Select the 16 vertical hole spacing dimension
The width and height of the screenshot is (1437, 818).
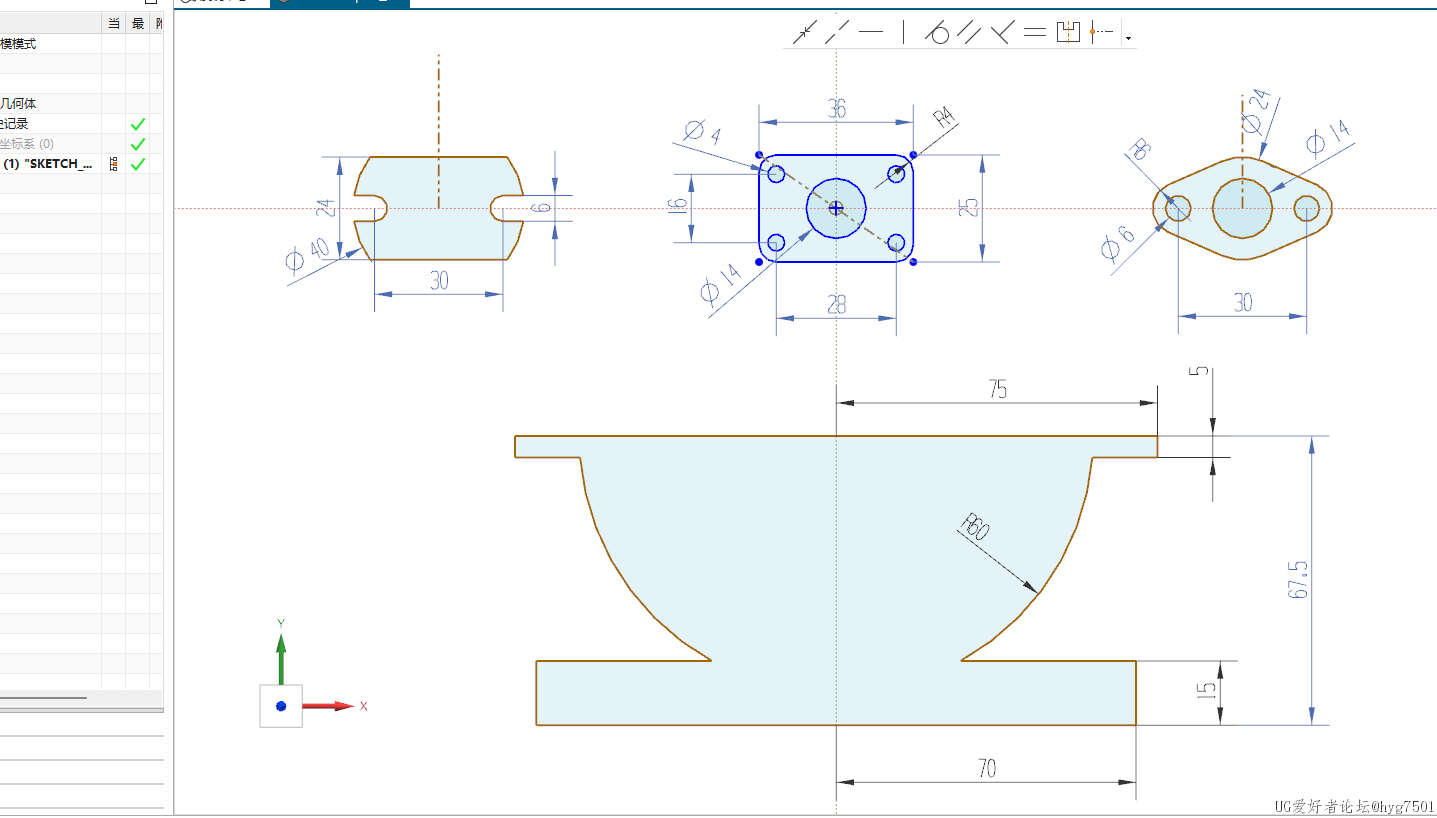pyautogui.click(x=678, y=207)
